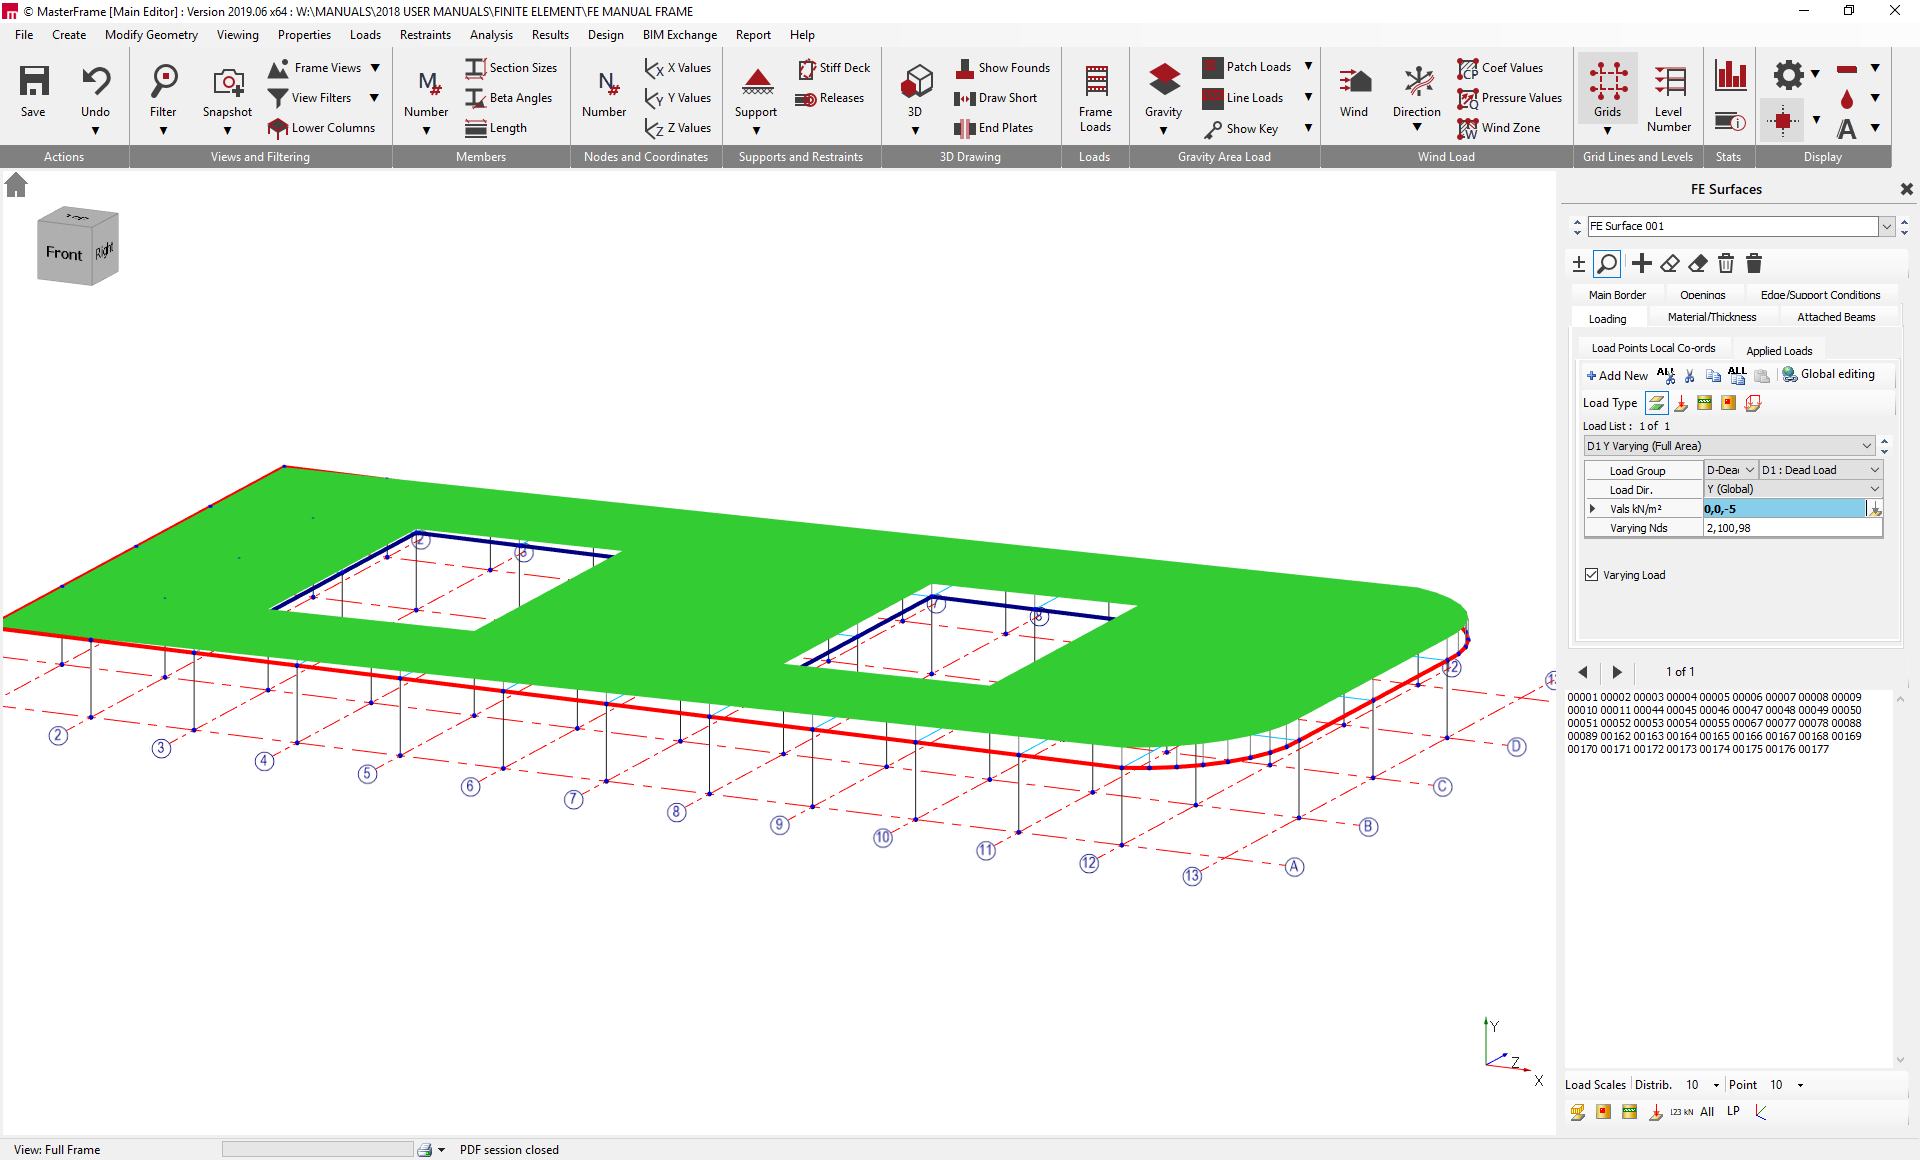This screenshot has height=1160, width=1920.
Task: Switch to the Material/Thickness tab
Action: pyautogui.click(x=1712, y=318)
